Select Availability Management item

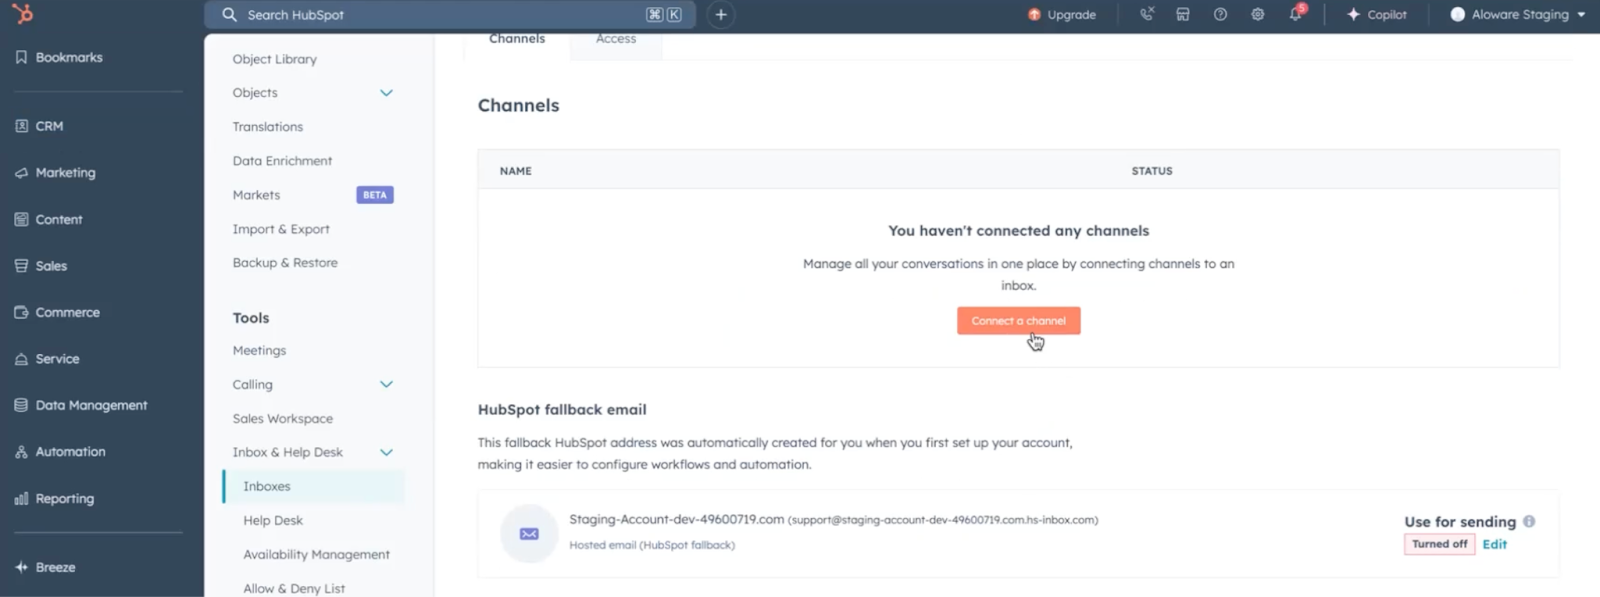[317, 555]
